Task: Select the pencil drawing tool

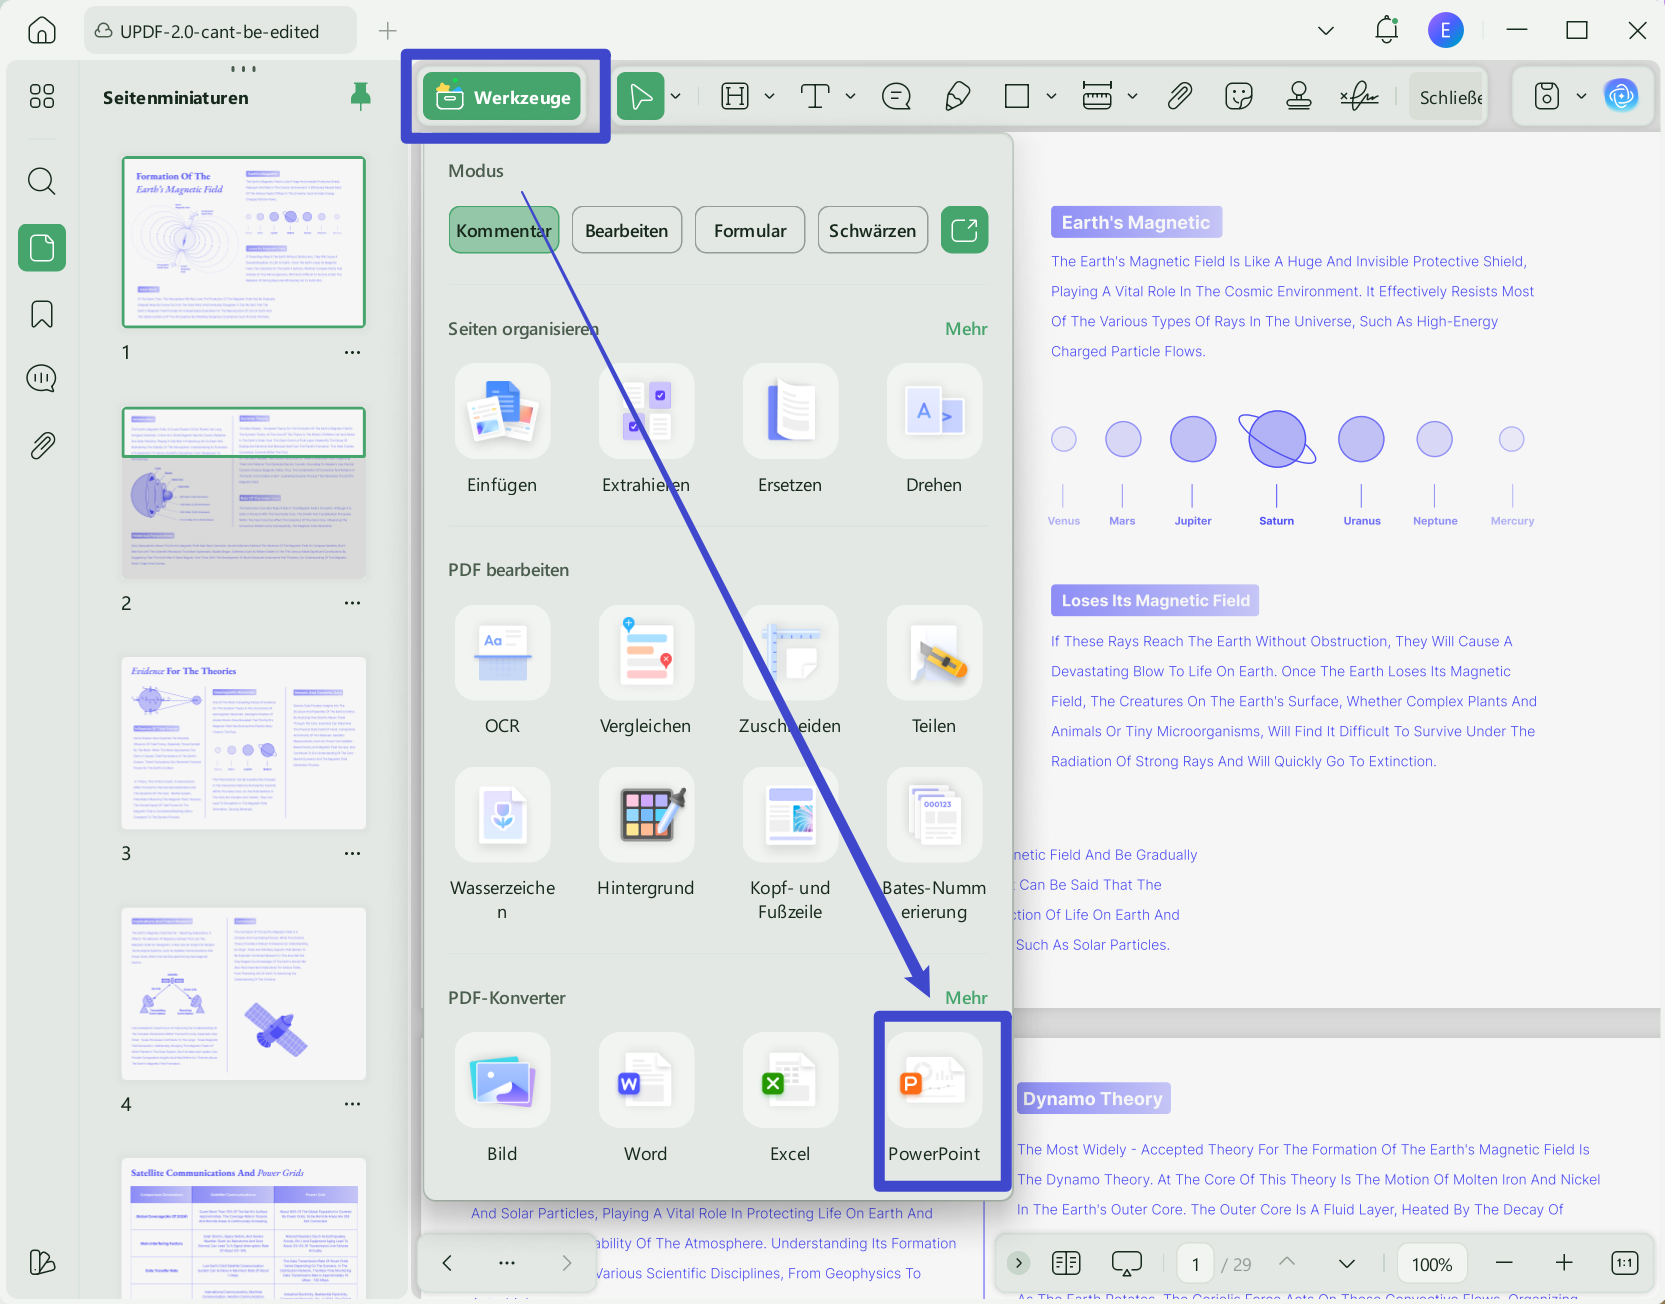Action: [957, 97]
